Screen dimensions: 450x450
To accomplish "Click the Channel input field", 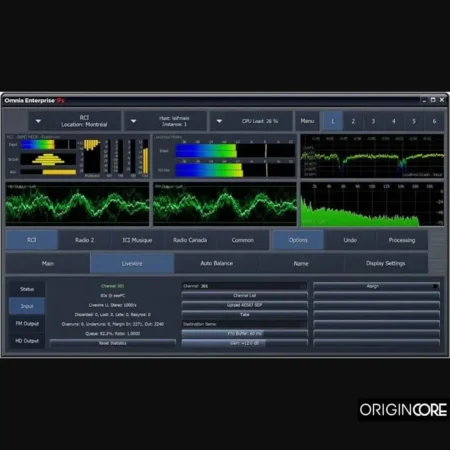I will [x=244, y=286].
